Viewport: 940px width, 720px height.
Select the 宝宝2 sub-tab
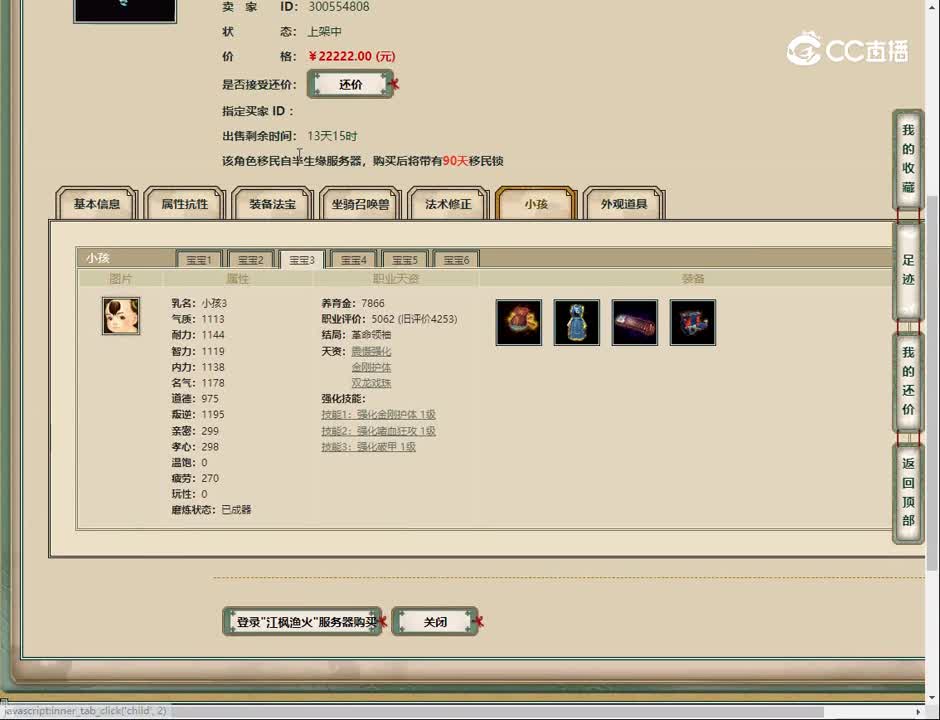click(251, 260)
